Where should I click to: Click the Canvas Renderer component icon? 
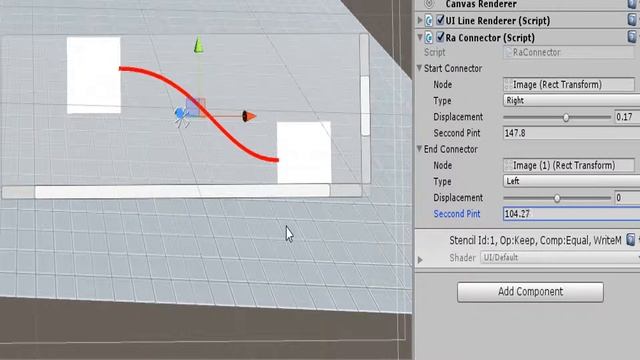click(429, 4)
